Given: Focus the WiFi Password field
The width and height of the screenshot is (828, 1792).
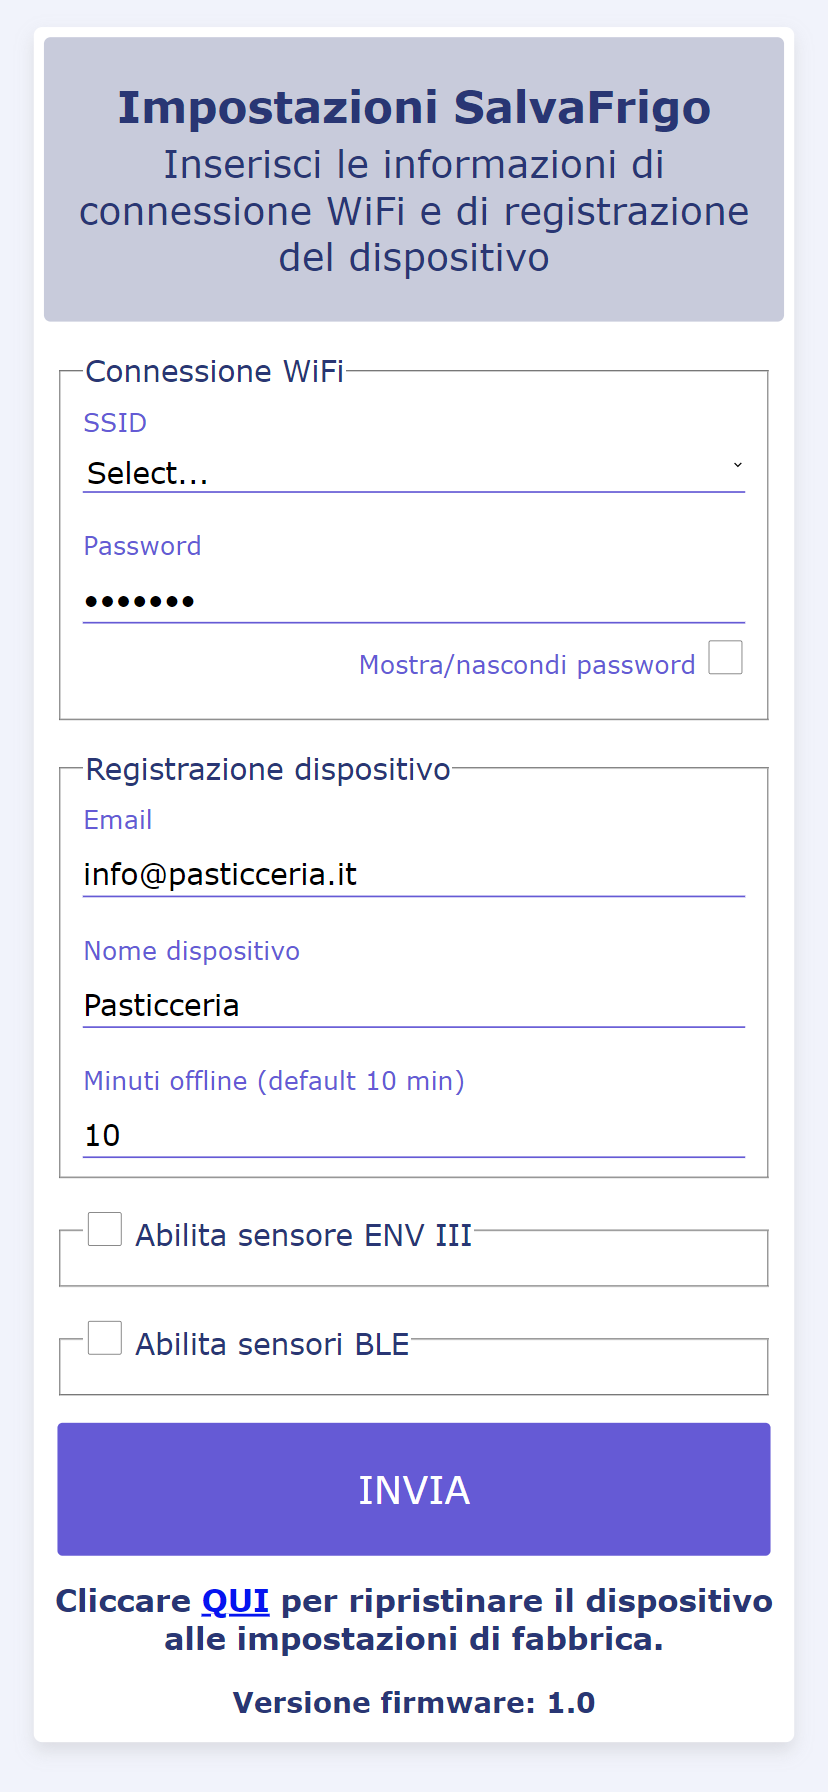Looking at the screenshot, I should click(x=414, y=602).
